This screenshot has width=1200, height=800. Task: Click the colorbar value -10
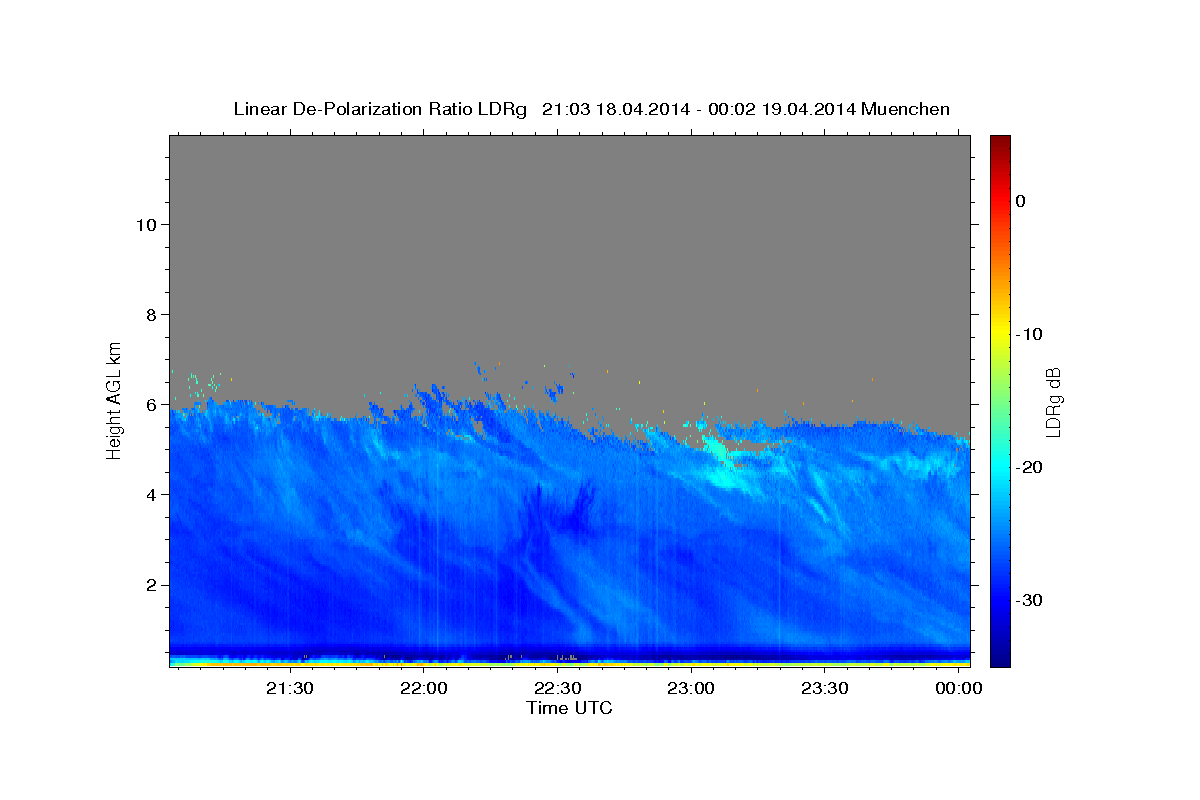[1029, 334]
